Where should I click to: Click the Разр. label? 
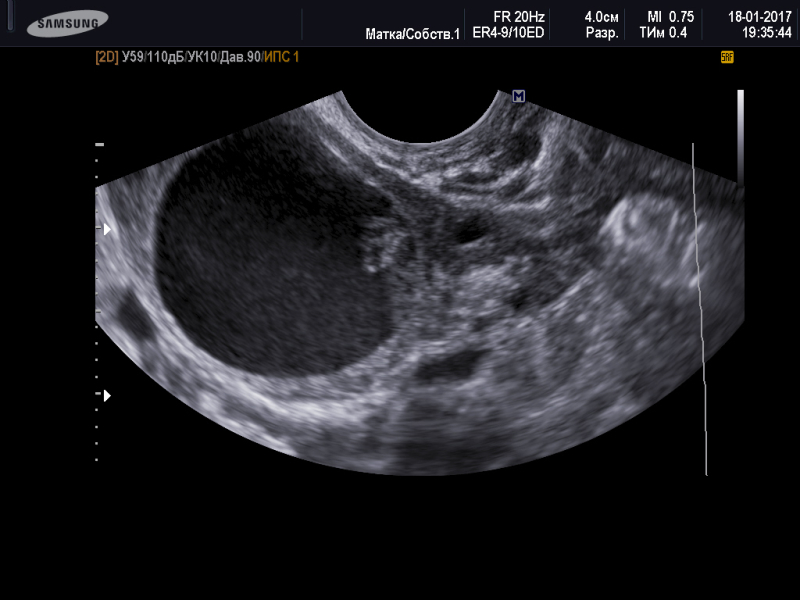[602, 33]
